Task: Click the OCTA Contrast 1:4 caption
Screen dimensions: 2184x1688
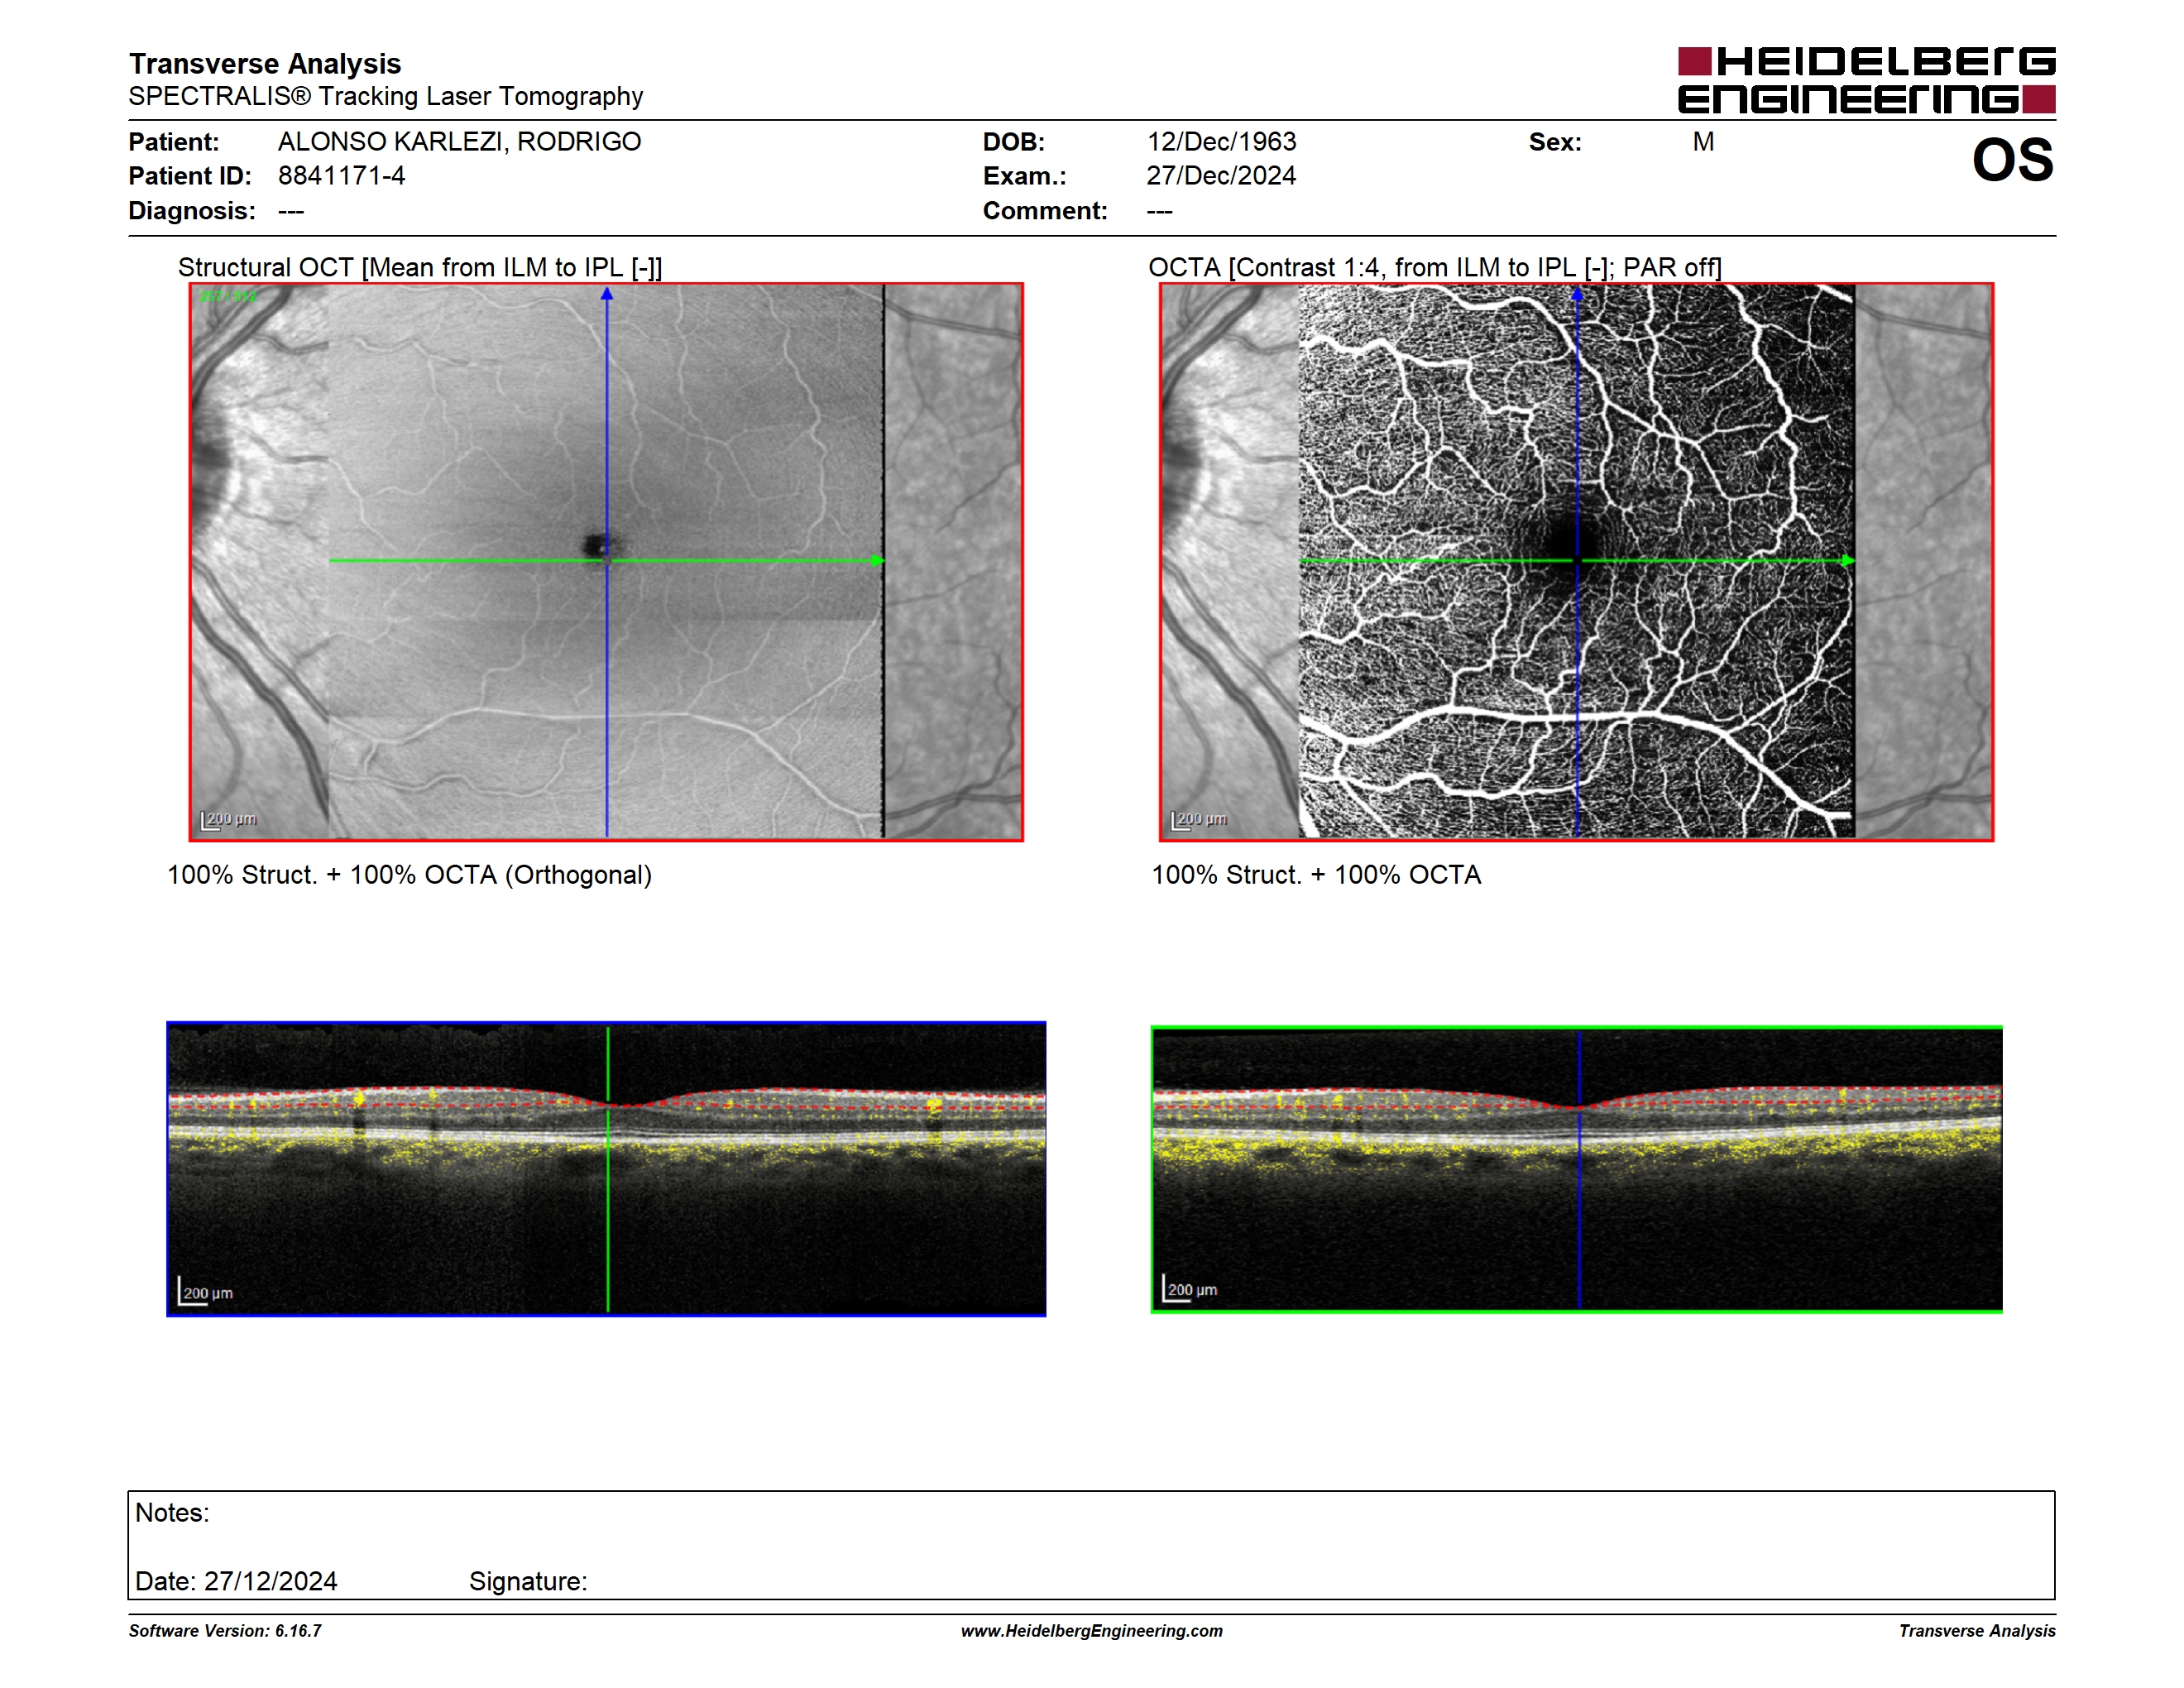Action: [x=1434, y=267]
